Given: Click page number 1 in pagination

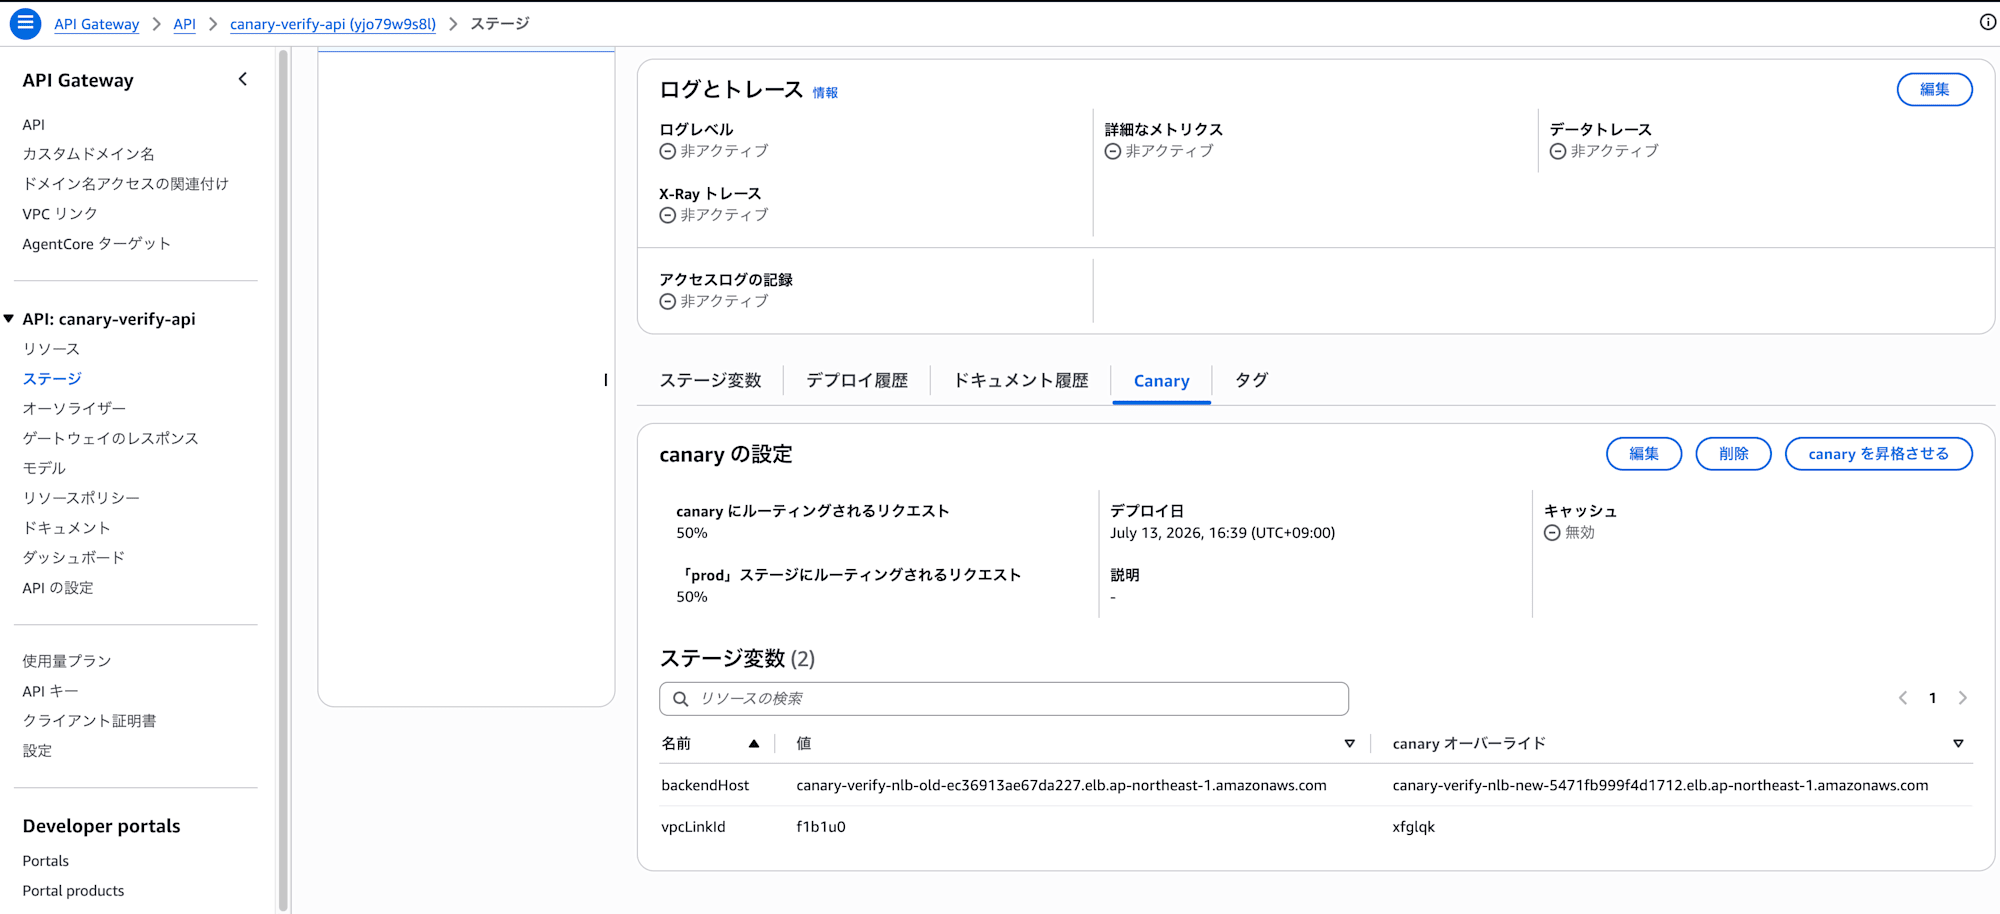Looking at the screenshot, I should (1933, 698).
